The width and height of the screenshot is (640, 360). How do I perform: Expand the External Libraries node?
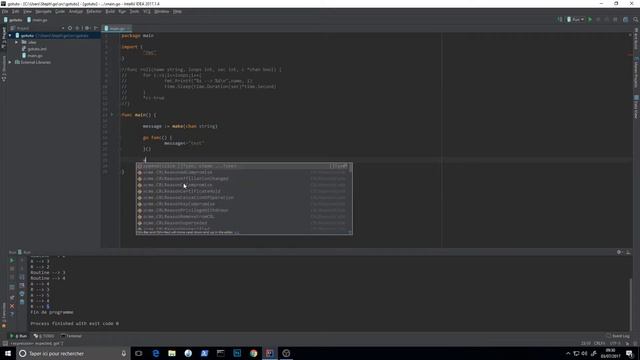[10, 62]
